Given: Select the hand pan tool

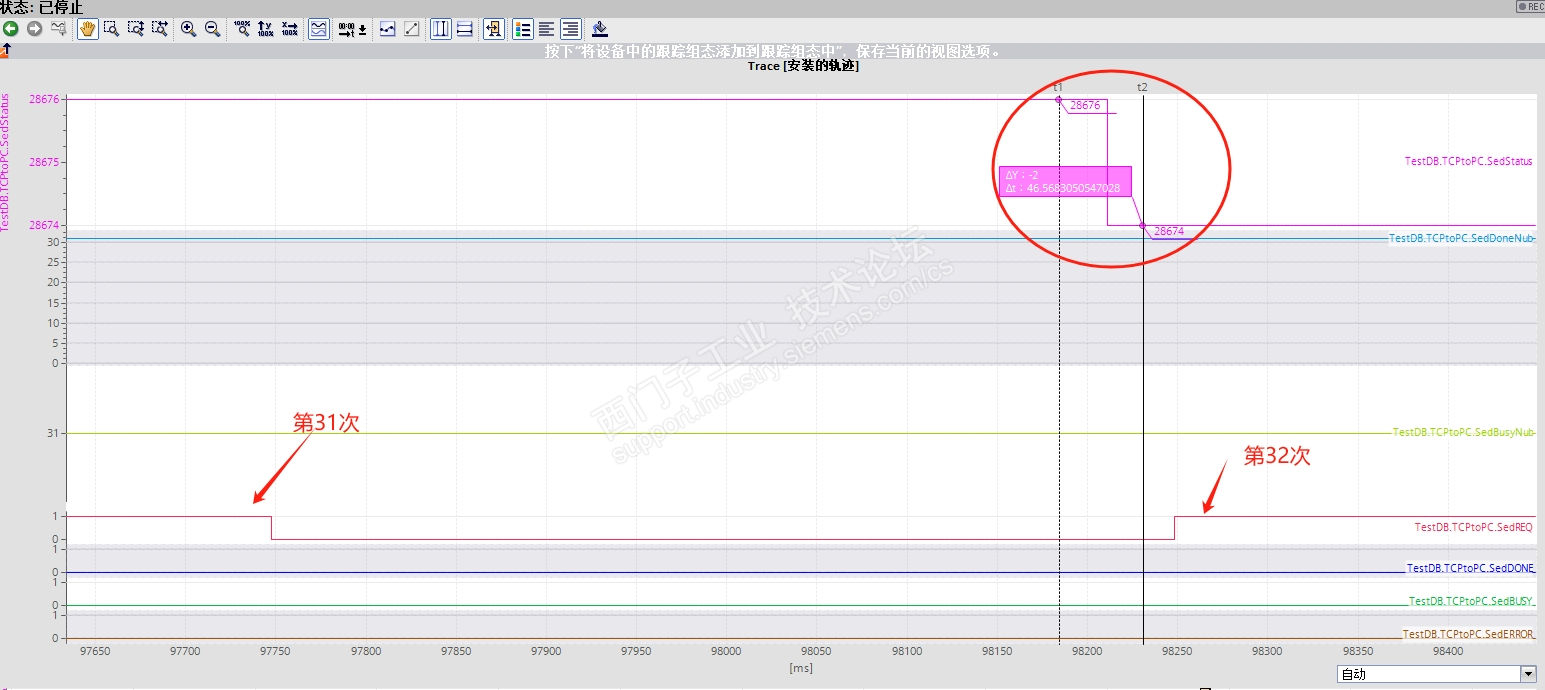Looking at the screenshot, I should [x=88, y=29].
